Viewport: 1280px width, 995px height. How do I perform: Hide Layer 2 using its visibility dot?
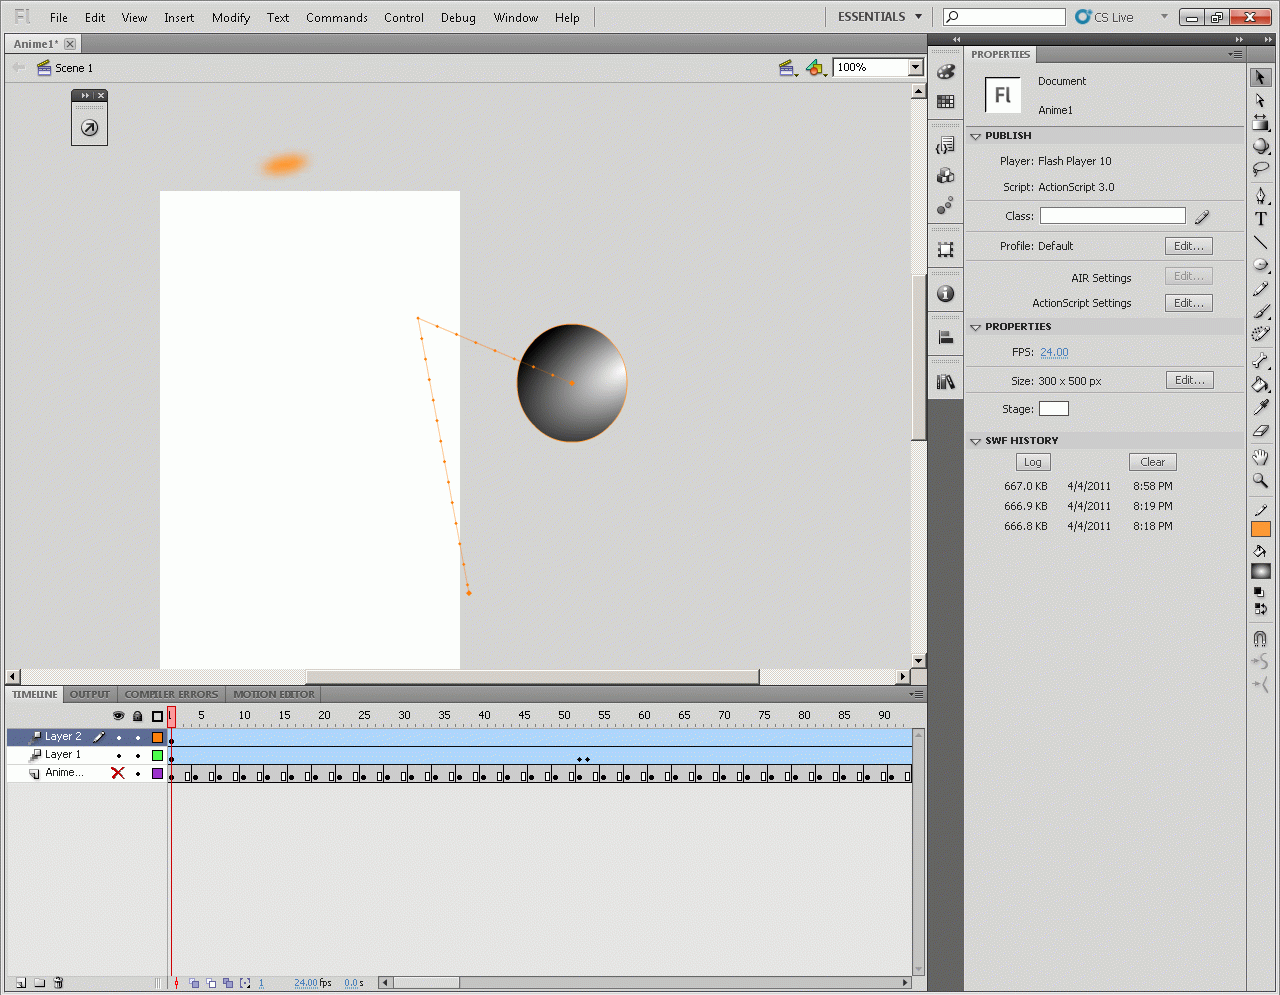coord(119,737)
